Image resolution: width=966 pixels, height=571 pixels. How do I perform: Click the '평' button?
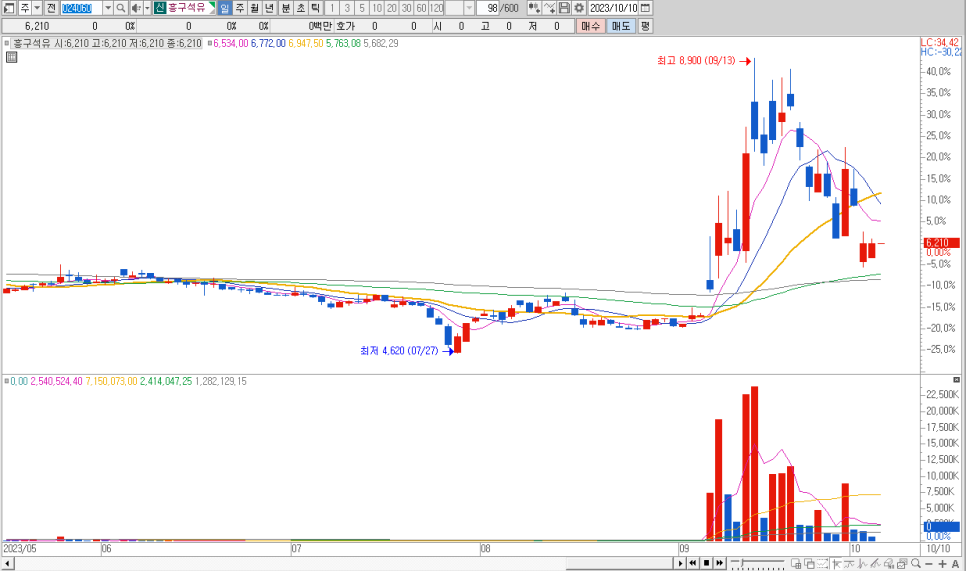645,26
